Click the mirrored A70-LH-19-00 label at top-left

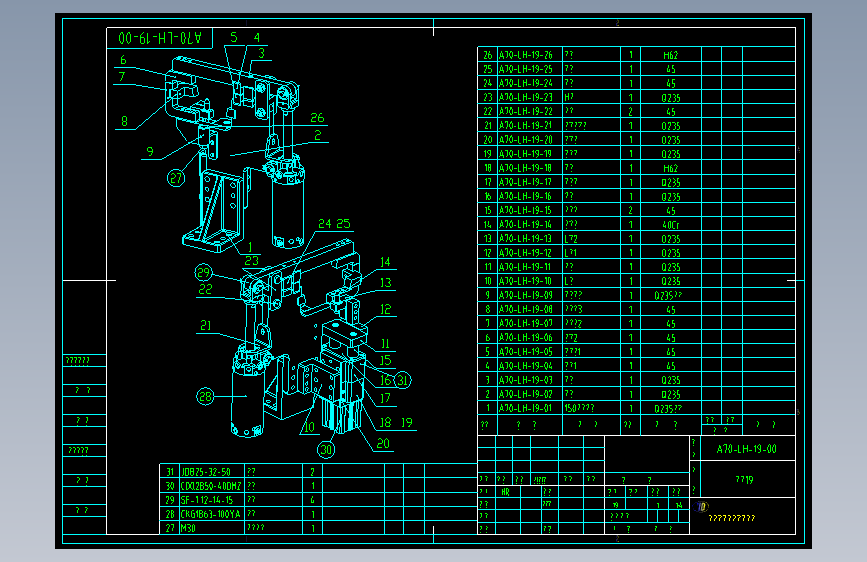[x=160, y=38]
